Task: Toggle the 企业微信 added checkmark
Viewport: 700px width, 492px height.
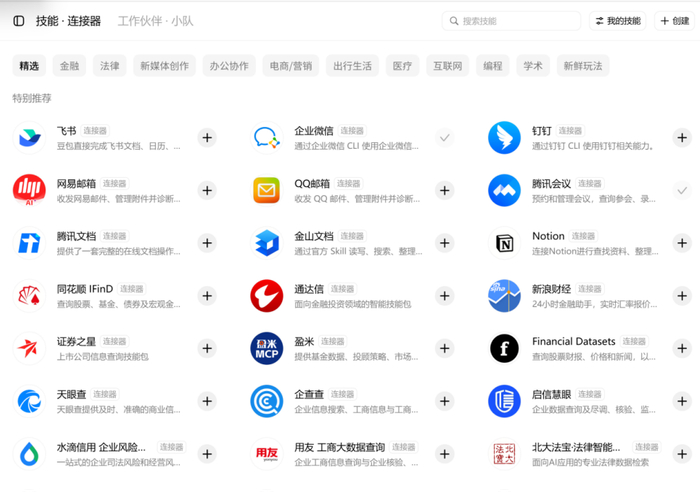Action: (445, 138)
